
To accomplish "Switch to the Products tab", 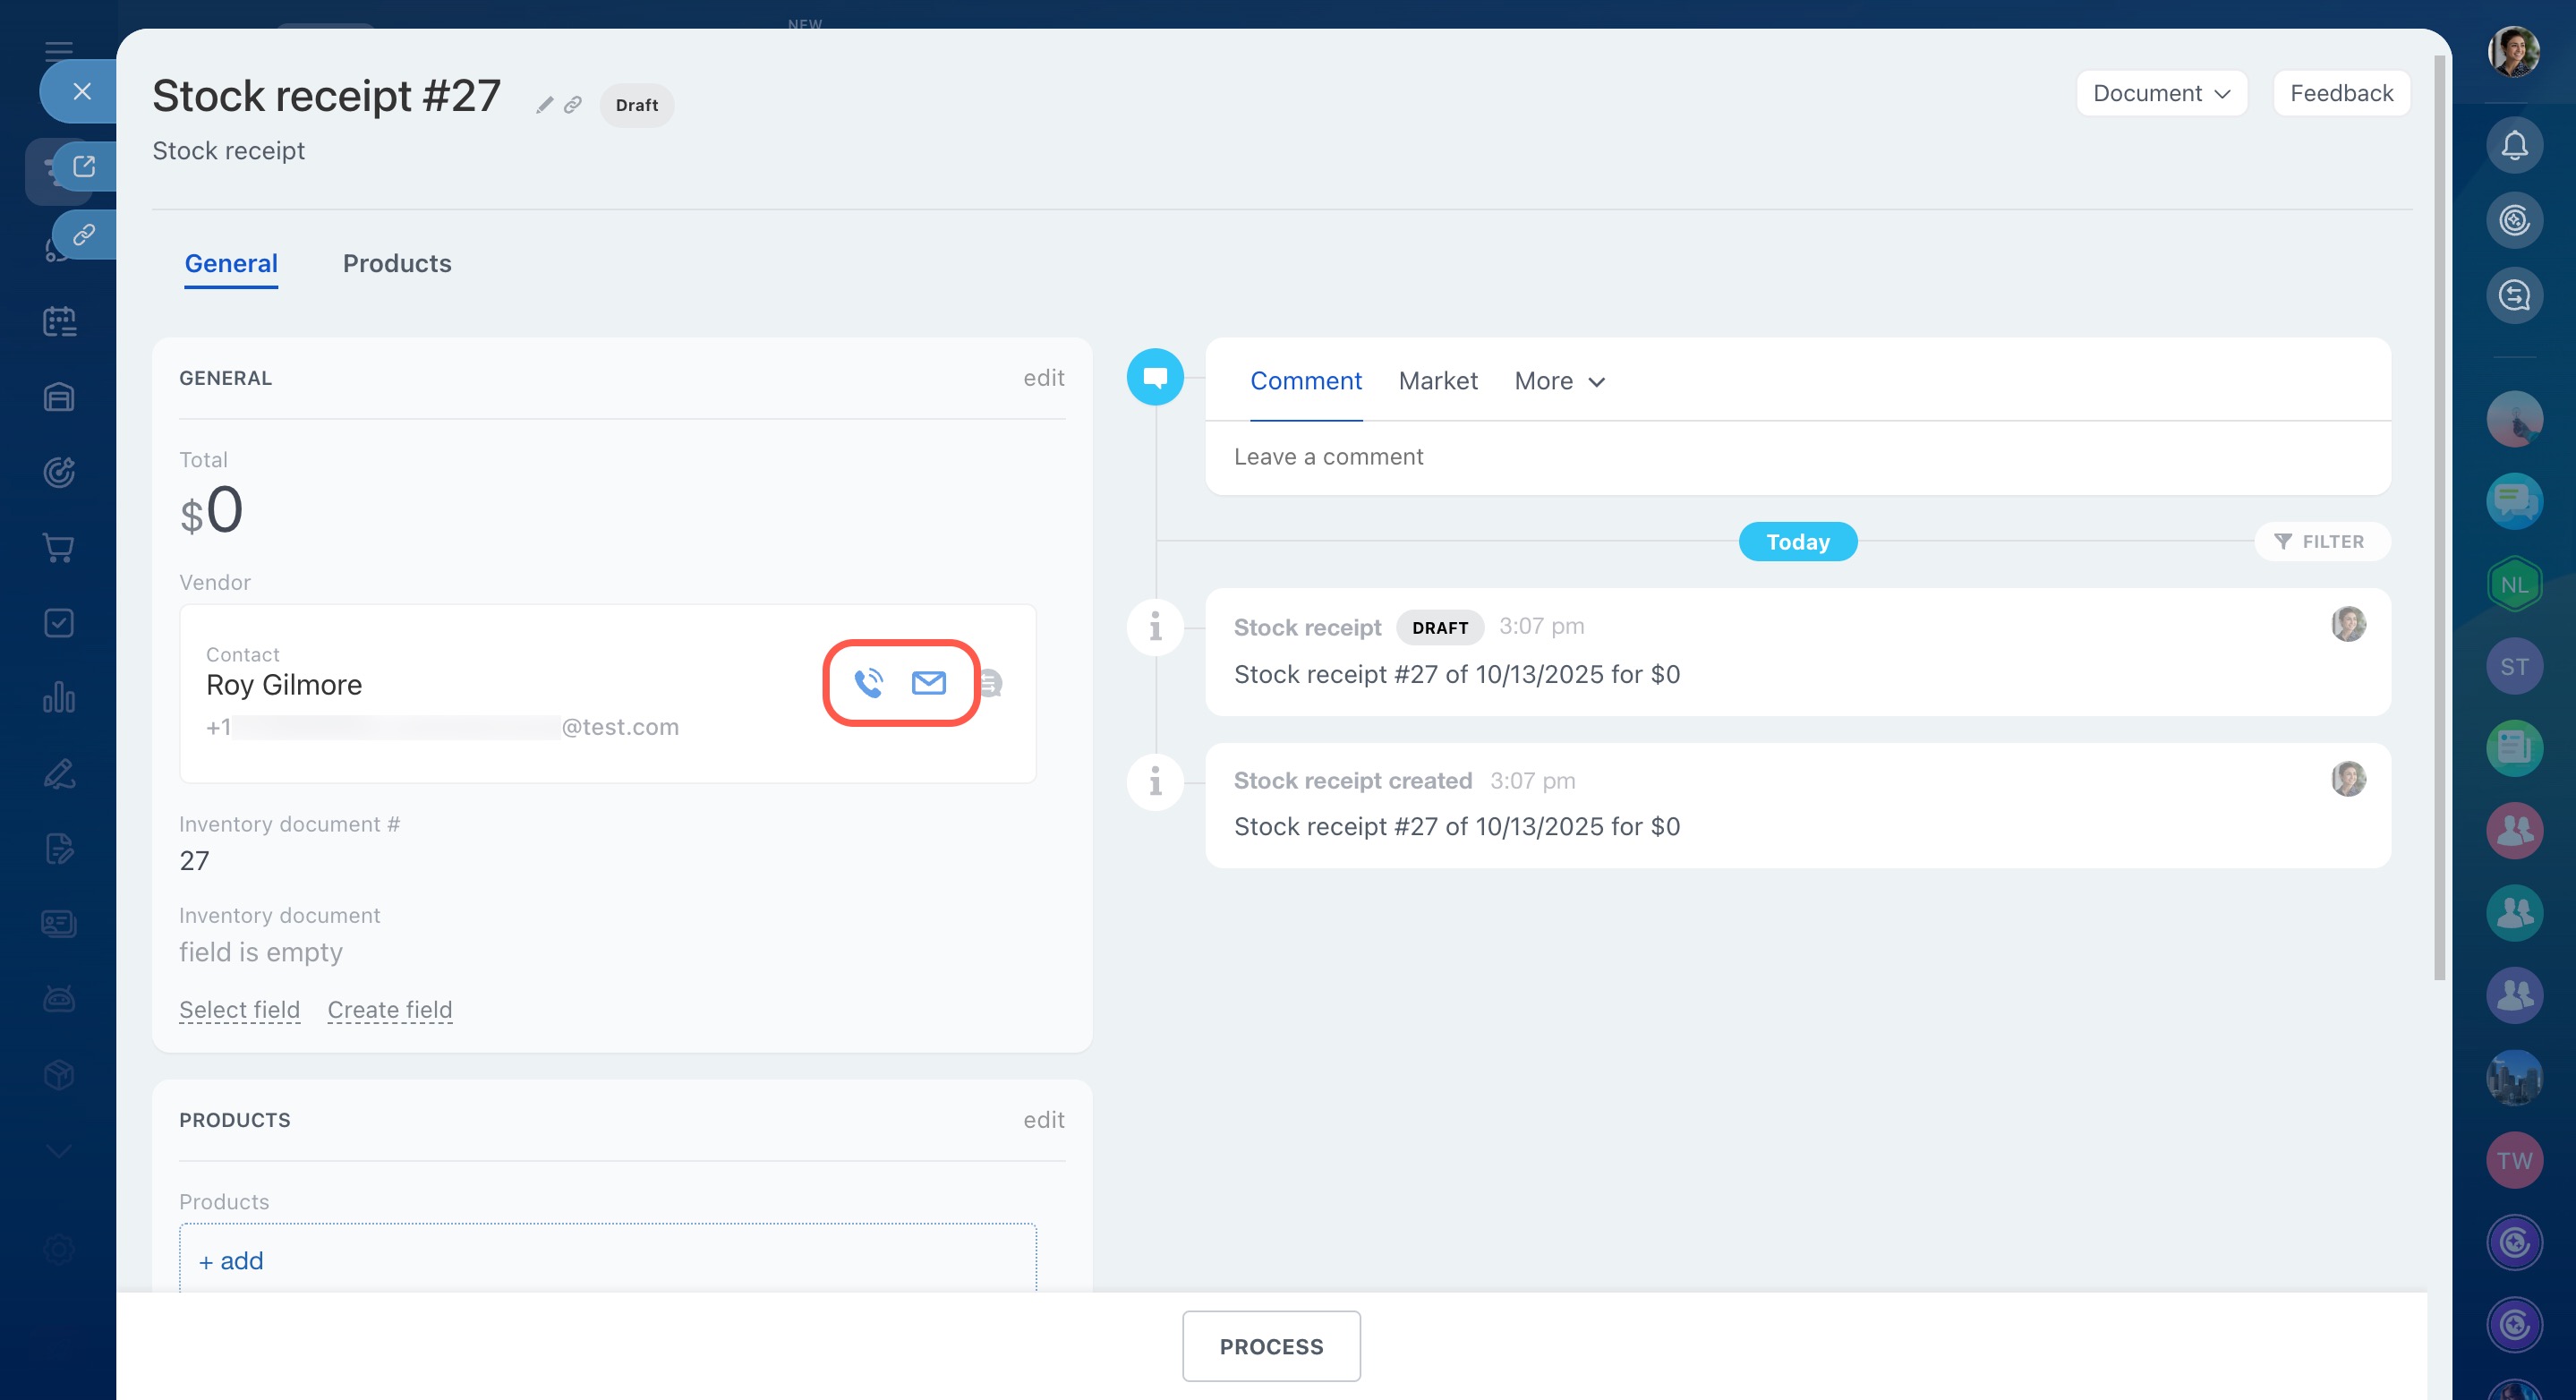I will 397,263.
